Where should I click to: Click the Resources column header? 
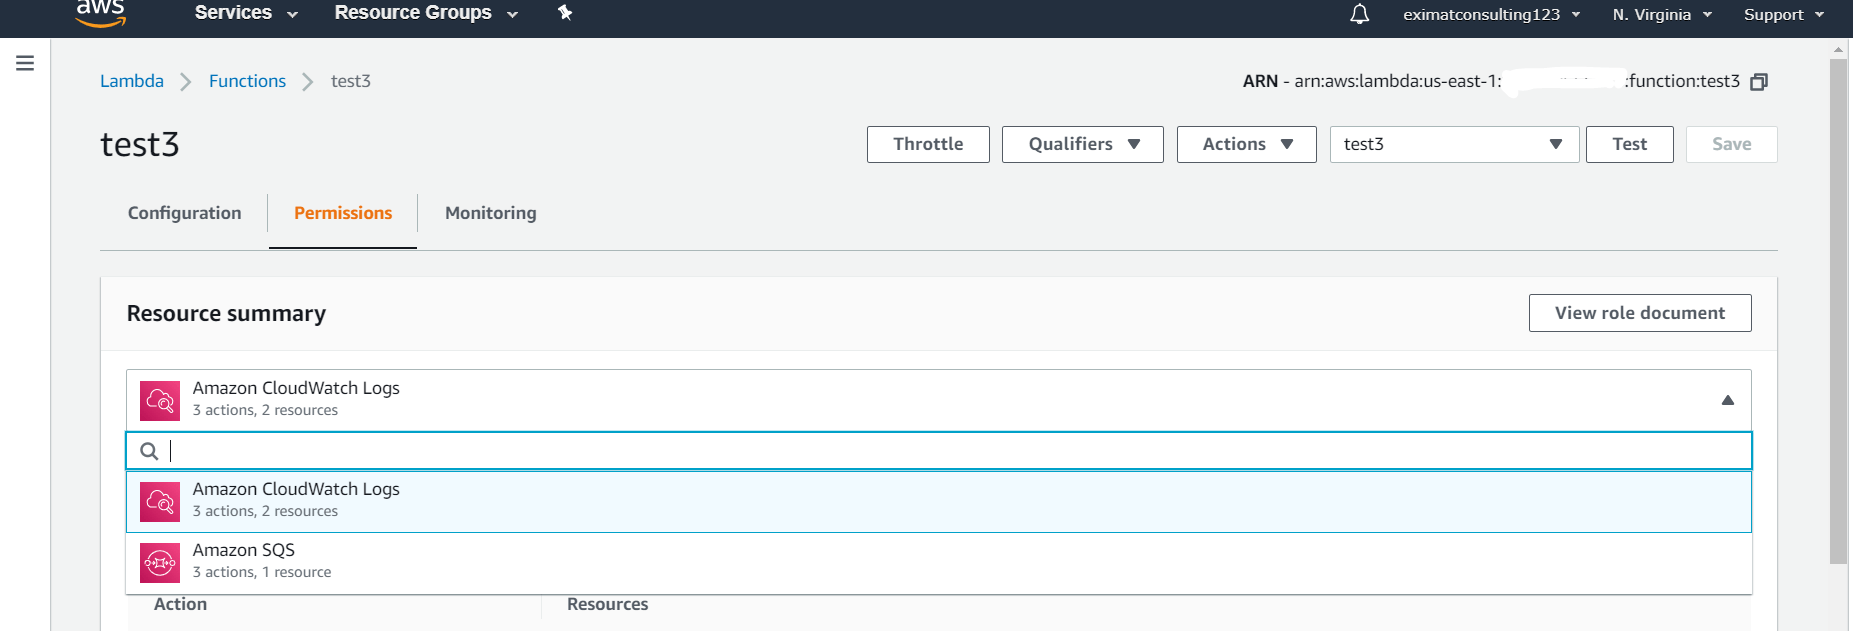pos(607,604)
